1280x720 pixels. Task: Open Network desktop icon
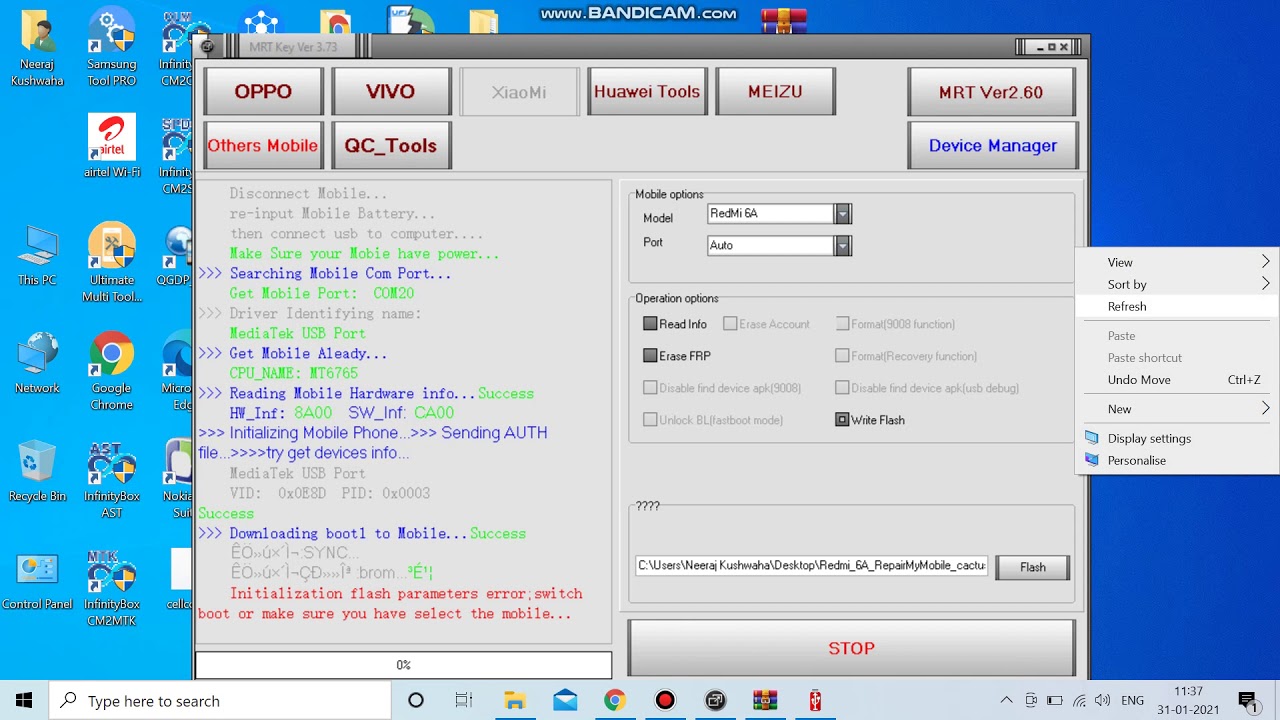point(37,364)
